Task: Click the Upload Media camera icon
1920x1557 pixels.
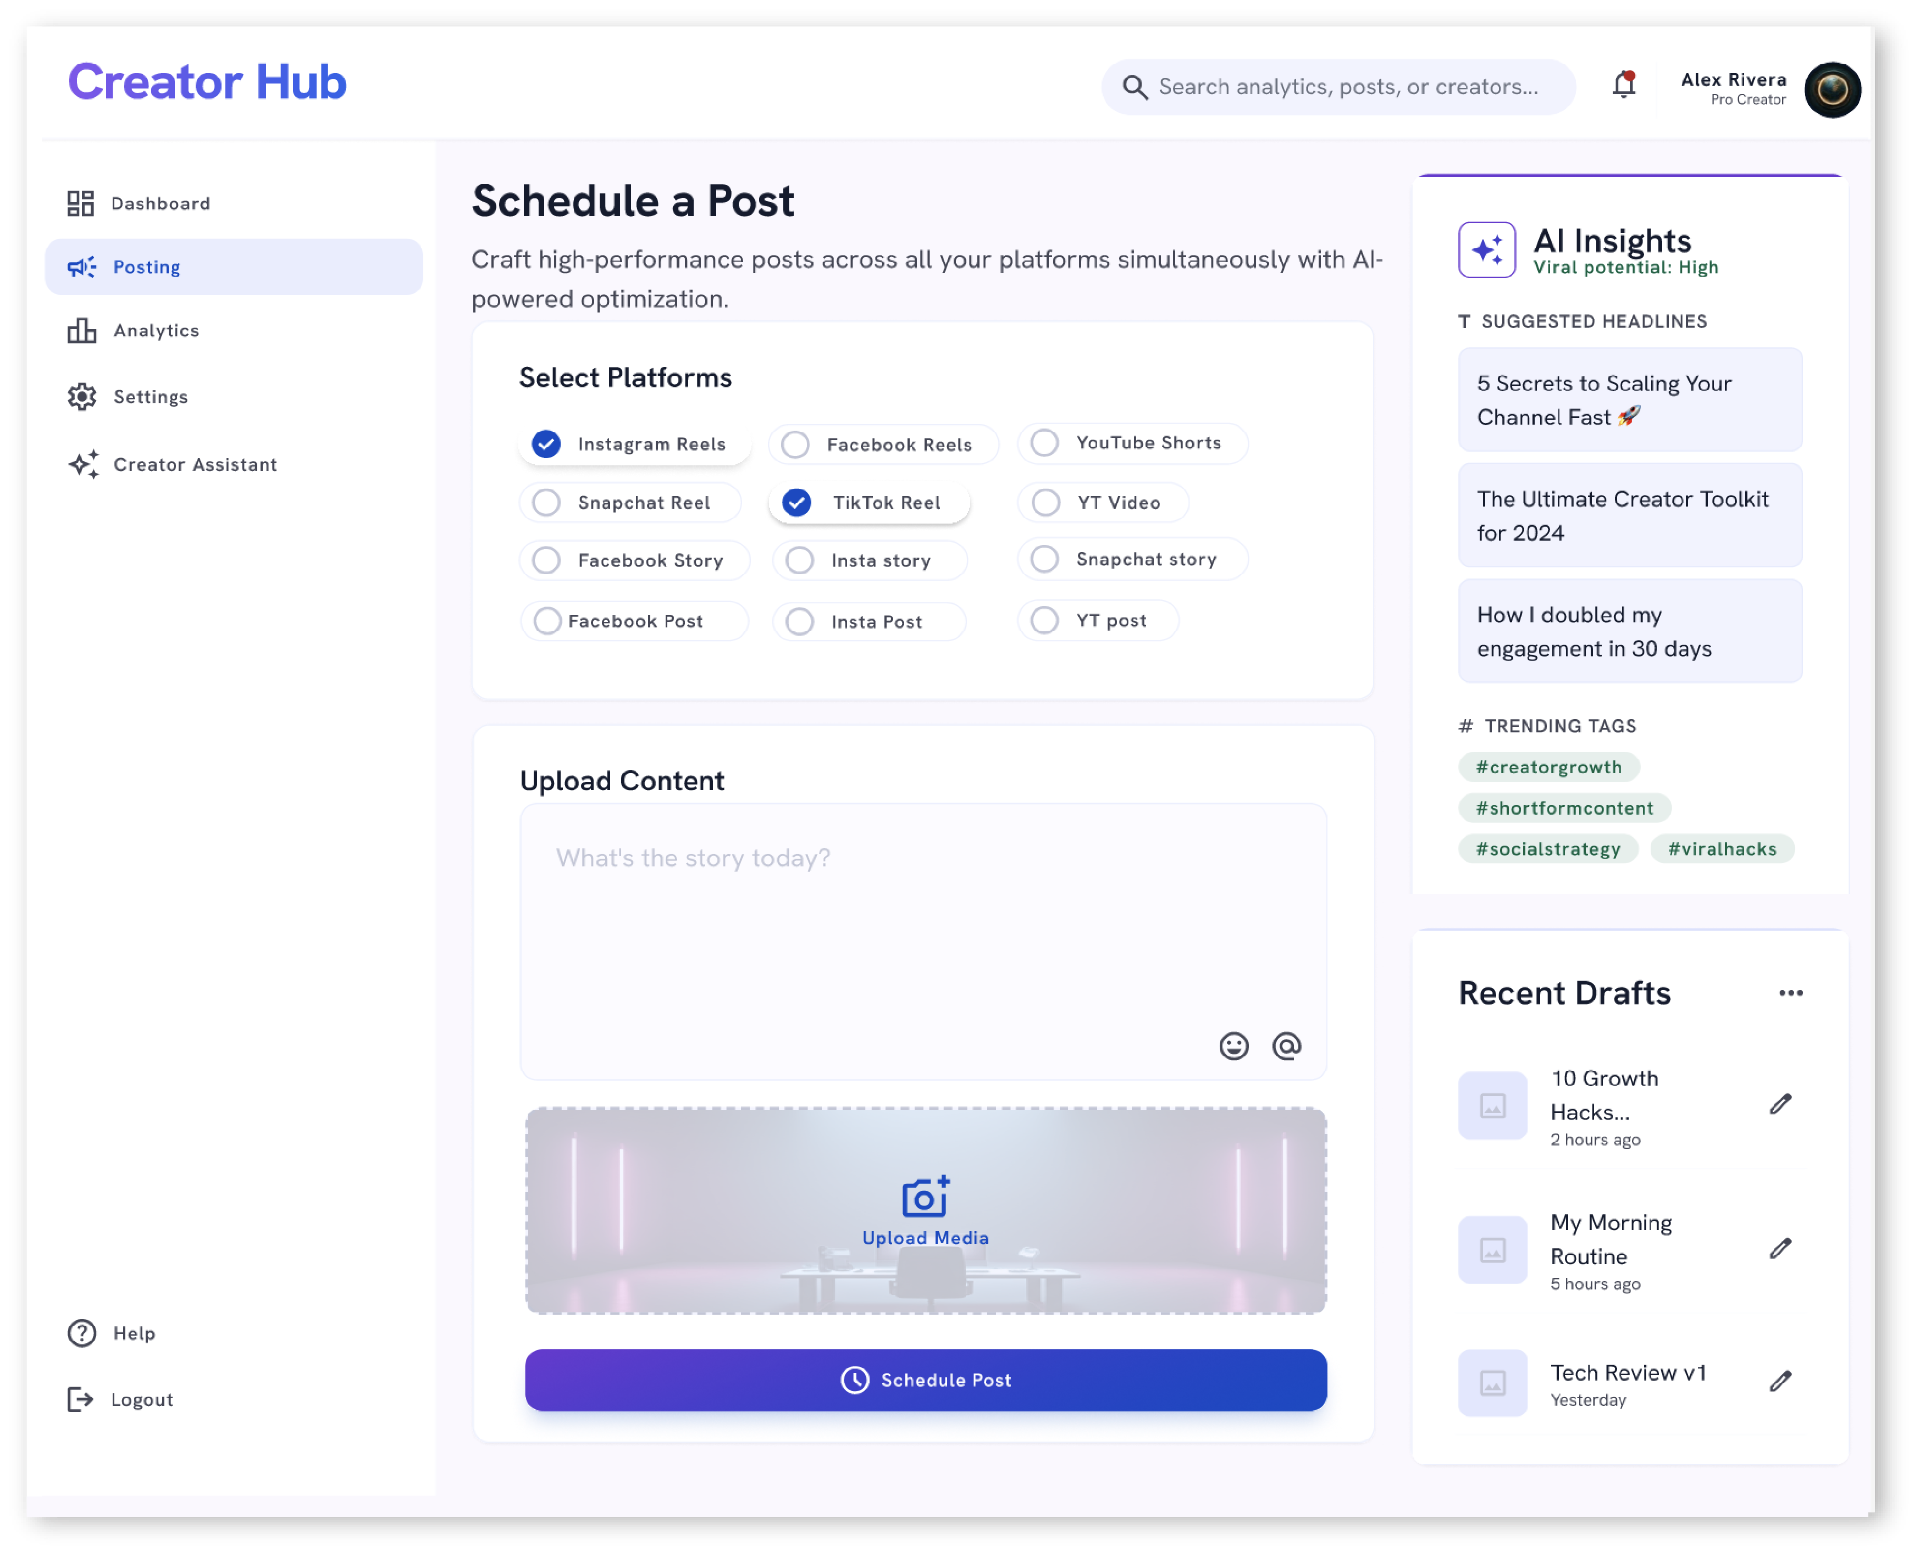Action: click(926, 1196)
